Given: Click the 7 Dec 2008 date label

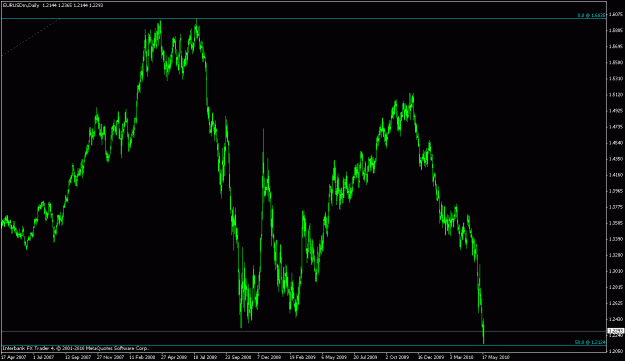Looking at the screenshot, I should point(269,357).
